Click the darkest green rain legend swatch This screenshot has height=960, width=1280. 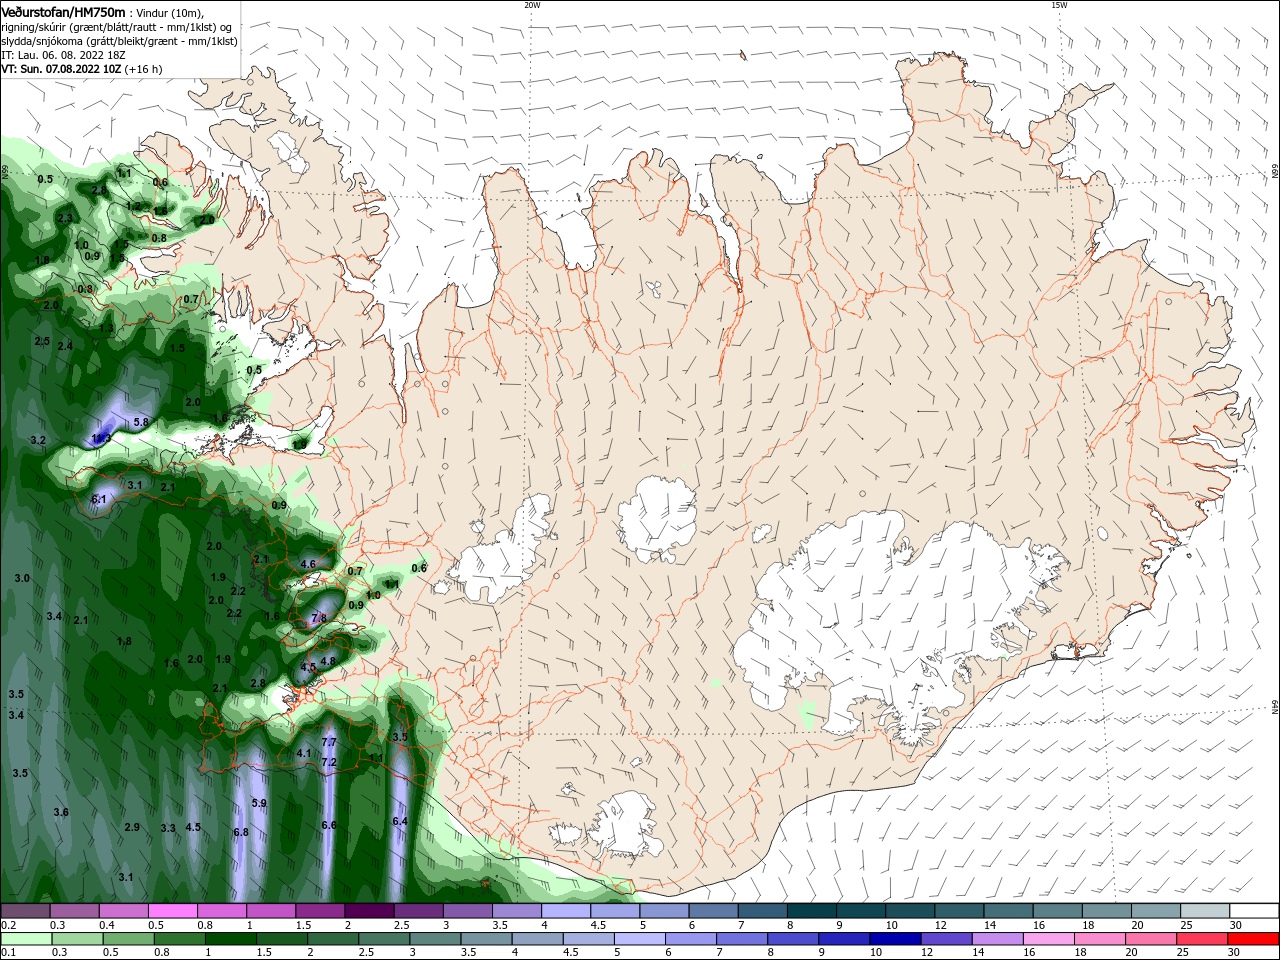(x=230, y=938)
